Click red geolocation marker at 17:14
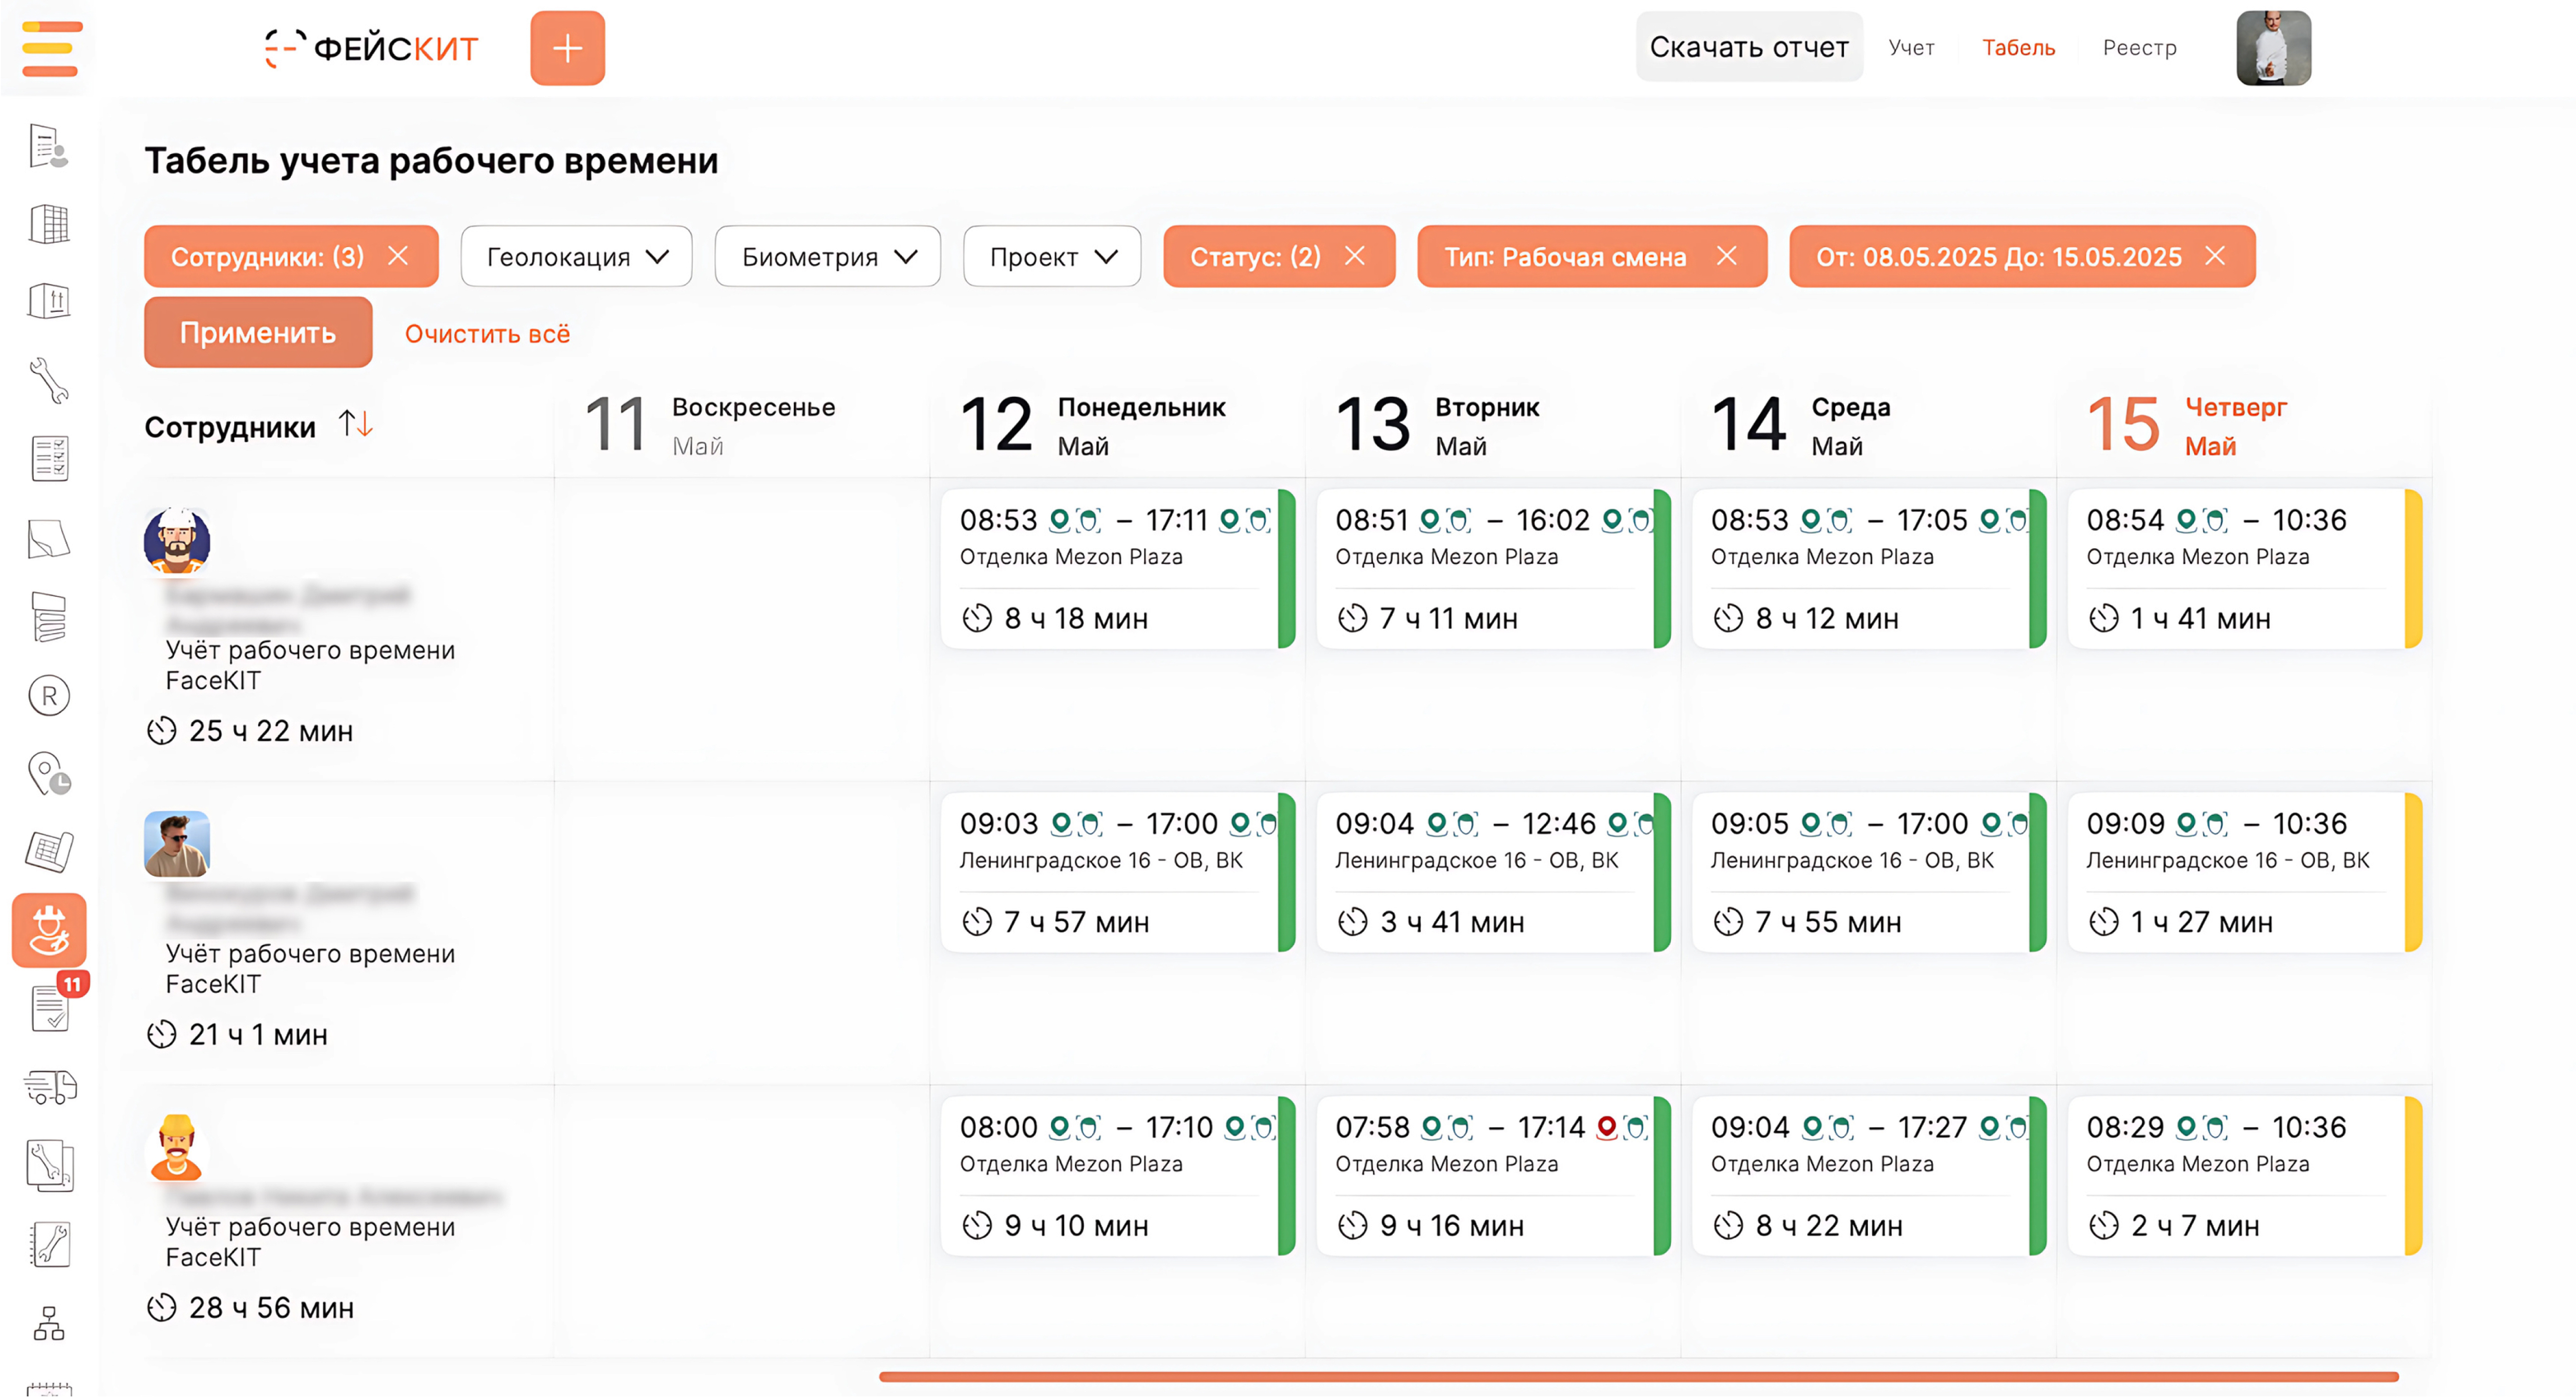 (1607, 1128)
